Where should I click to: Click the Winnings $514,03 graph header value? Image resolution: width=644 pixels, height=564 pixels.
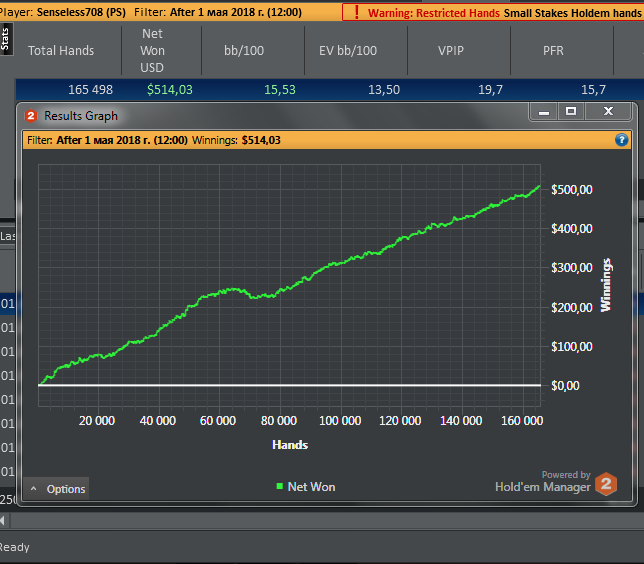[261, 140]
